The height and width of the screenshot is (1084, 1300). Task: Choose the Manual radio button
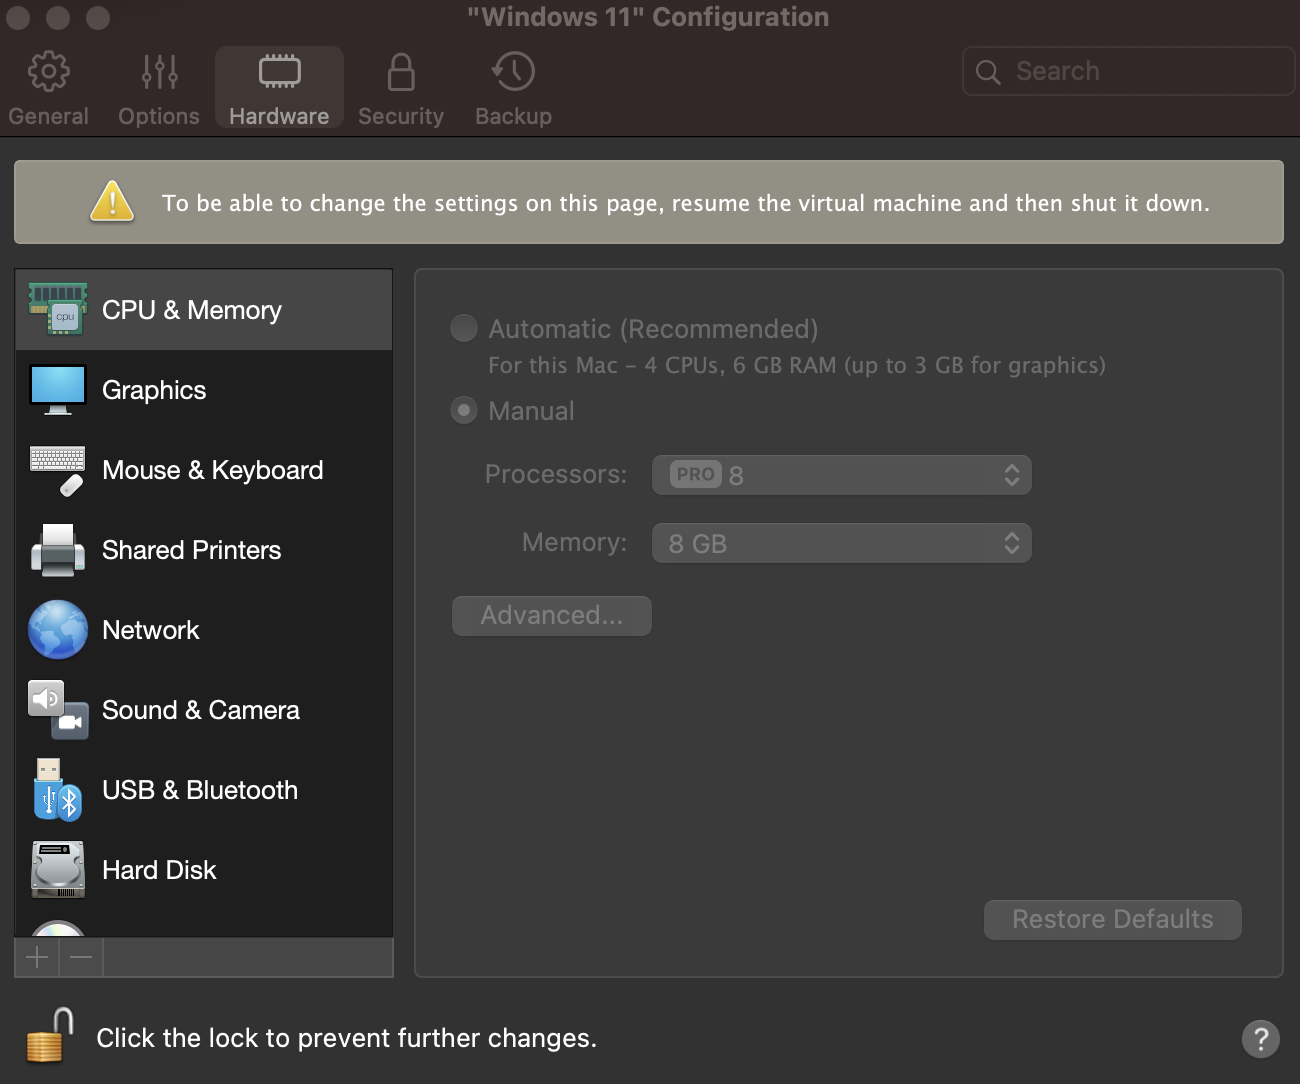[464, 410]
